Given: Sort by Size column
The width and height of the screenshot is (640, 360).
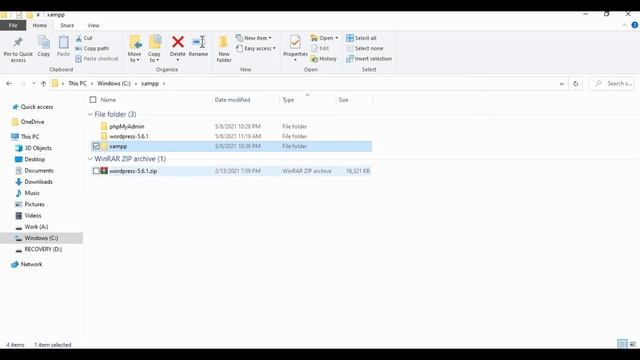Looking at the screenshot, I should [x=343, y=100].
